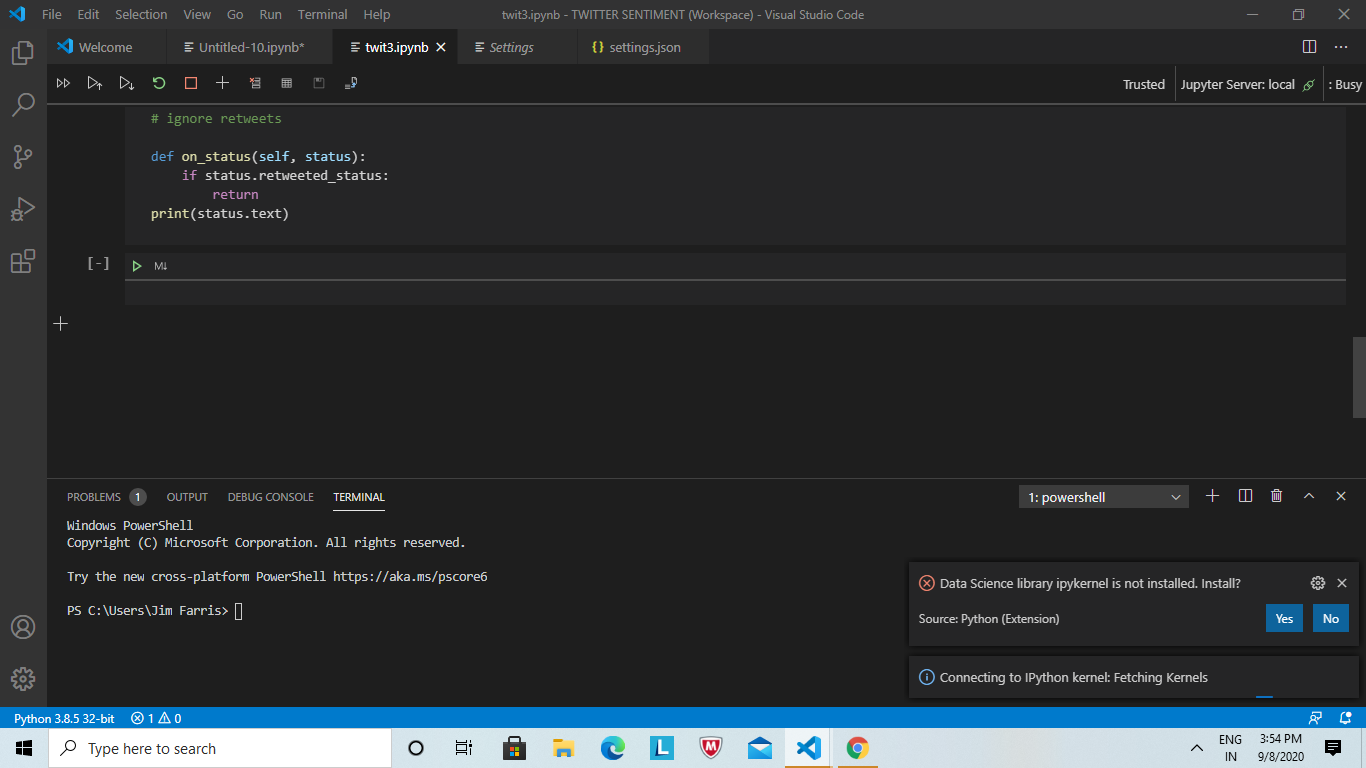Select Python 3.8.5 32-bit interpreter in status bar

tap(64, 718)
